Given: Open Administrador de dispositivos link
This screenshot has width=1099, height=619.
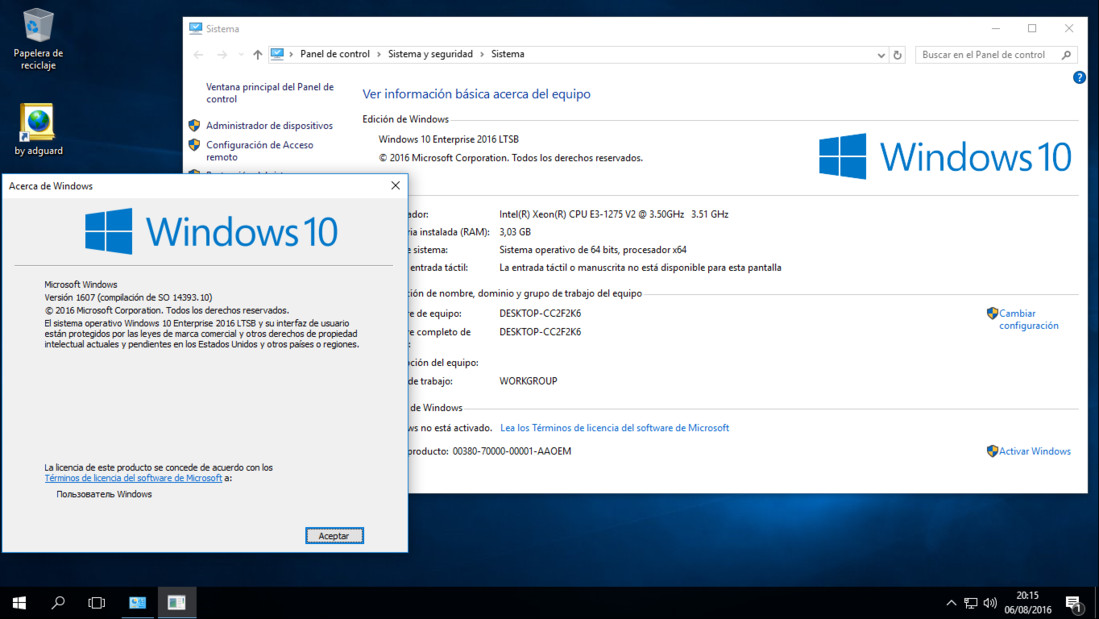Looking at the screenshot, I should (x=269, y=125).
